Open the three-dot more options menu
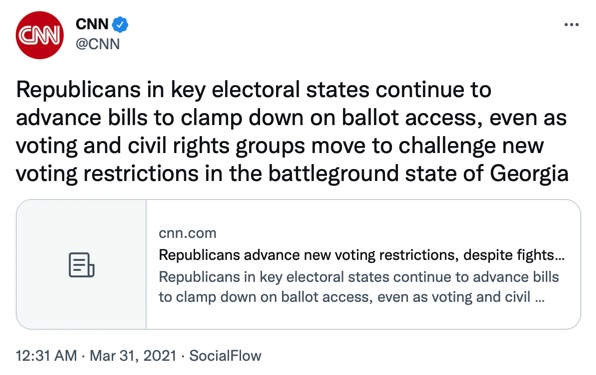This screenshot has width=596, height=375. coord(571,25)
